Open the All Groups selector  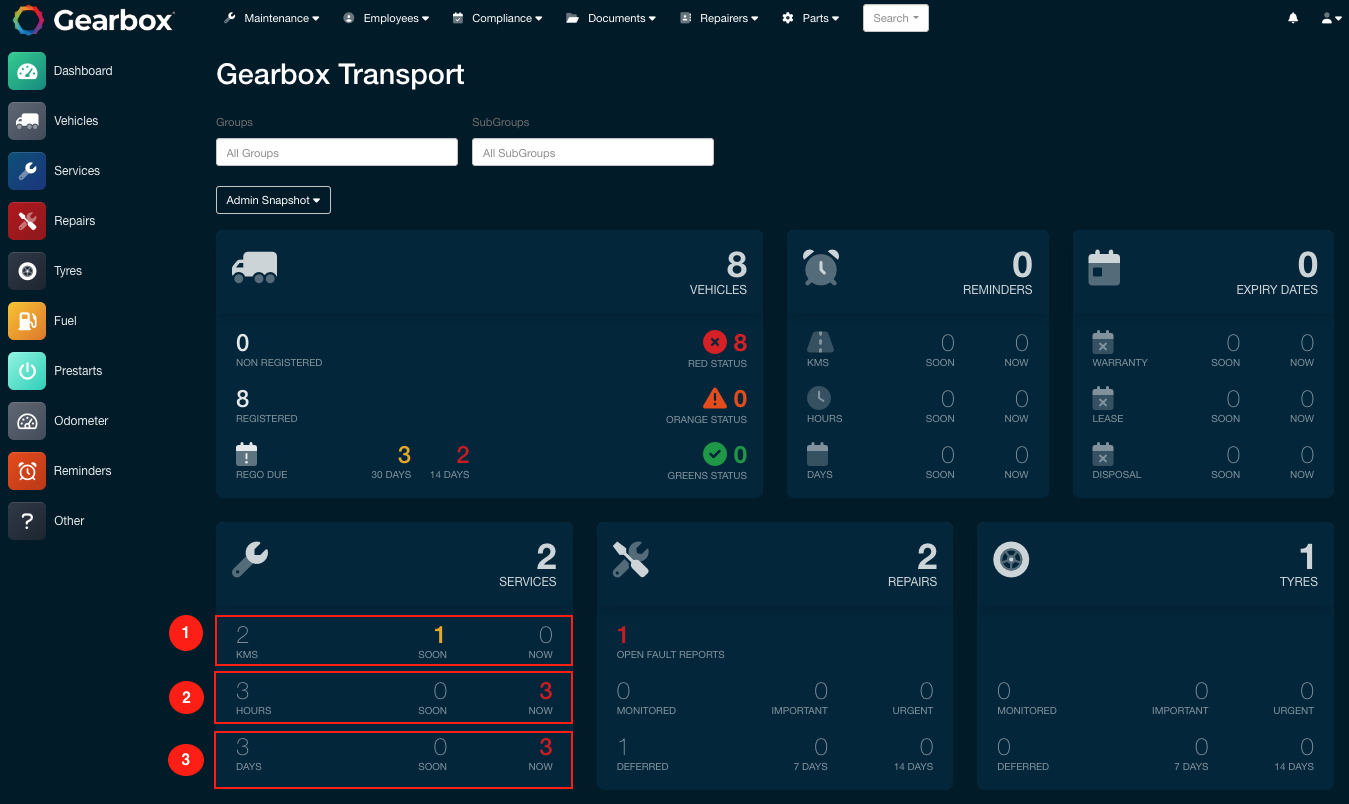coord(337,152)
